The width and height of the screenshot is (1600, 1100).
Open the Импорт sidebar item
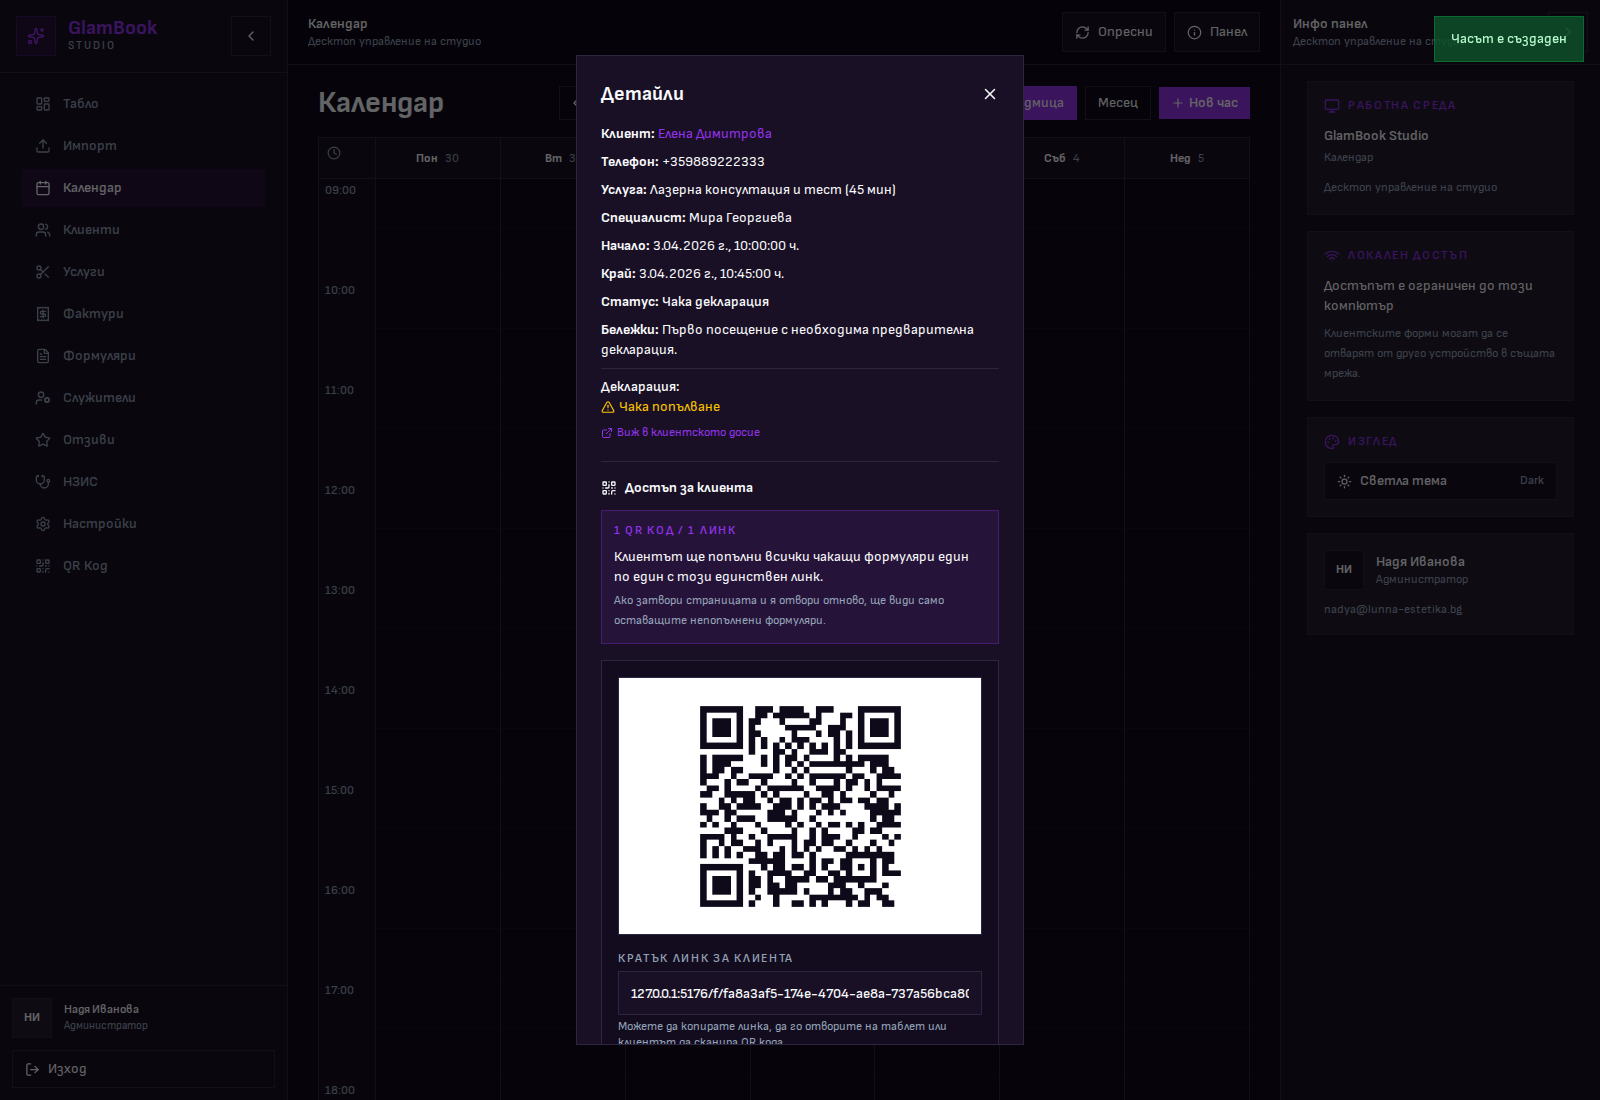[89, 146]
